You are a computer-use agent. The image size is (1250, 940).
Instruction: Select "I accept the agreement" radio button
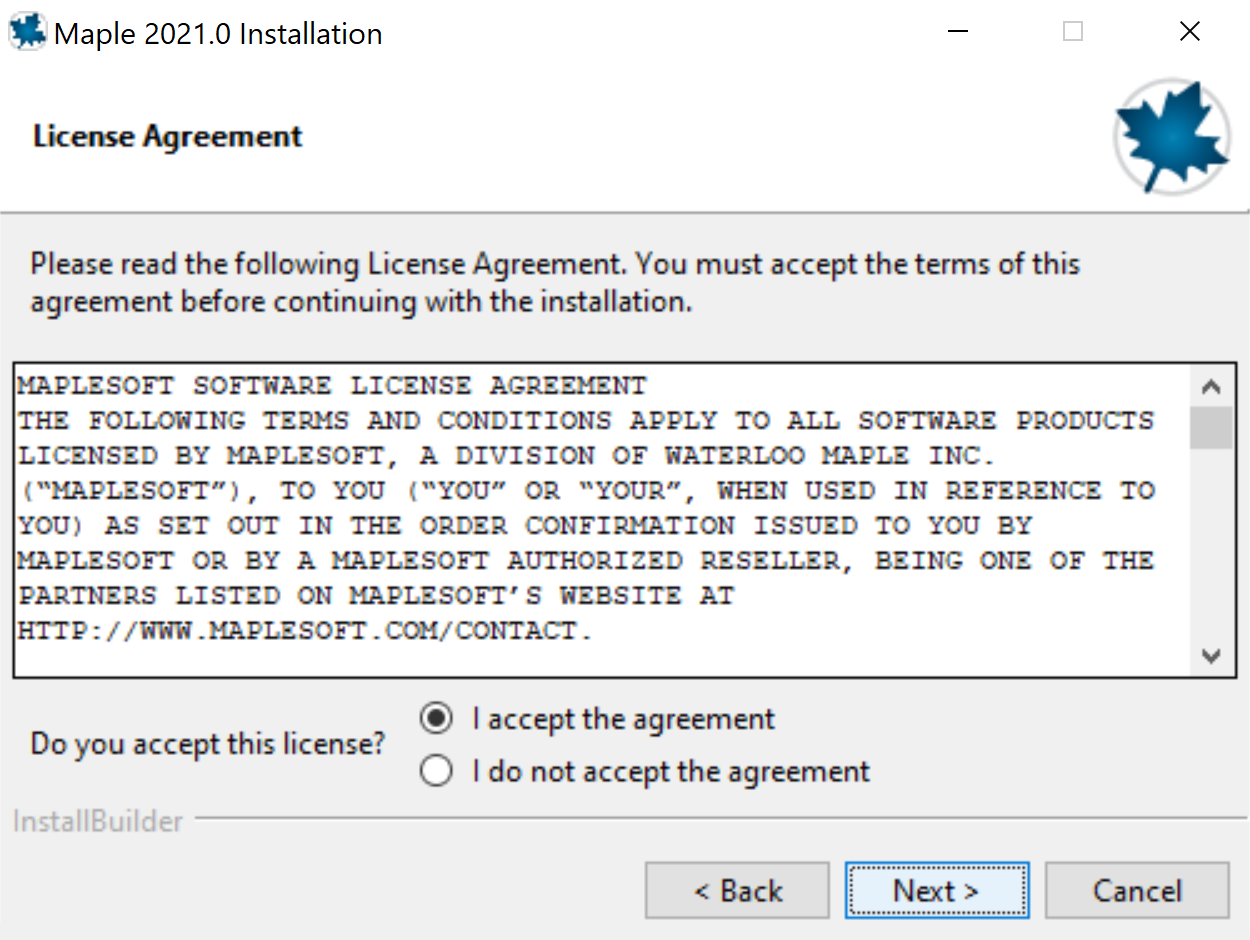tap(436, 719)
